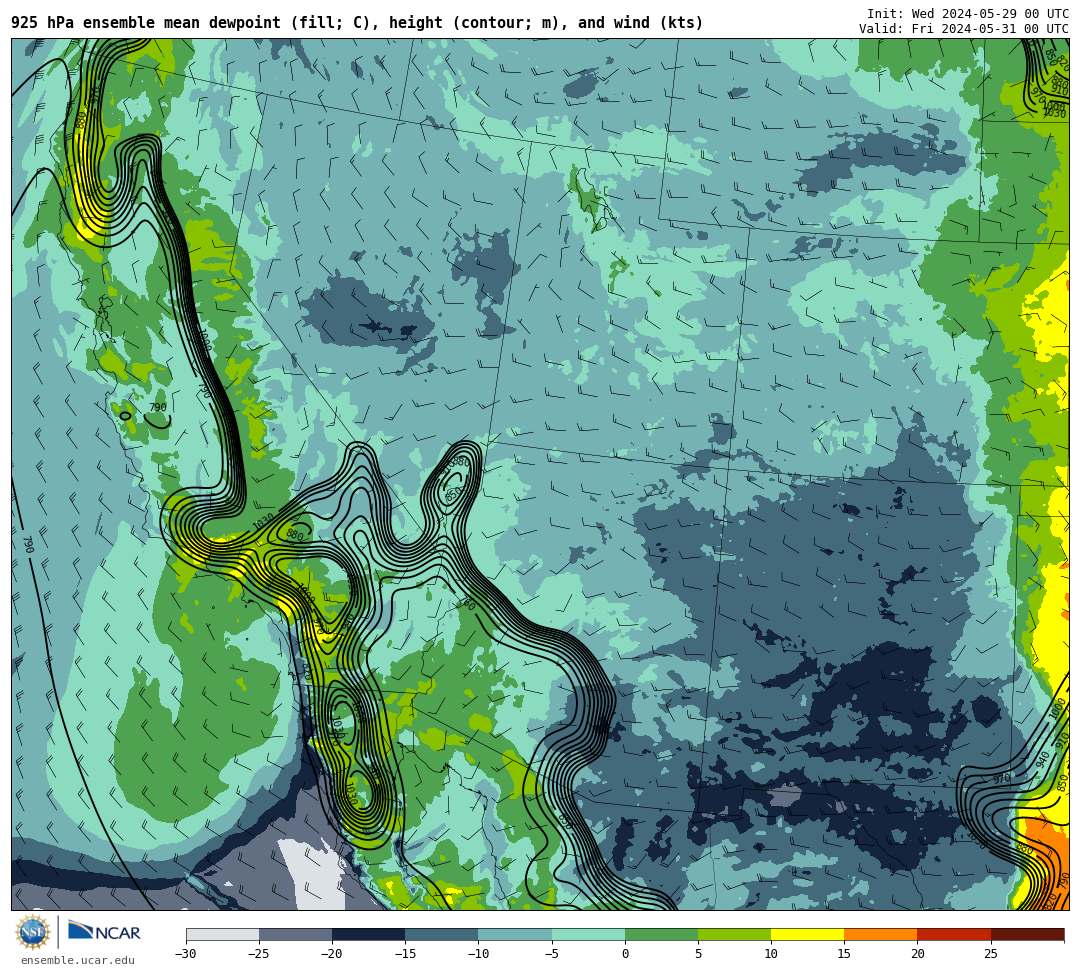Viewport: 1080px width, 973px height.
Task: Click the positive '20' colorbar tick label
Action: pos(917,954)
